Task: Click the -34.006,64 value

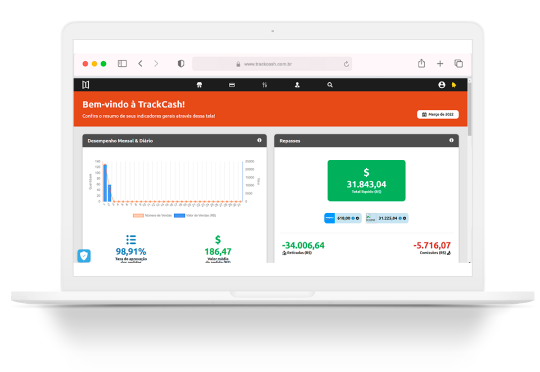Action: tap(303, 245)
